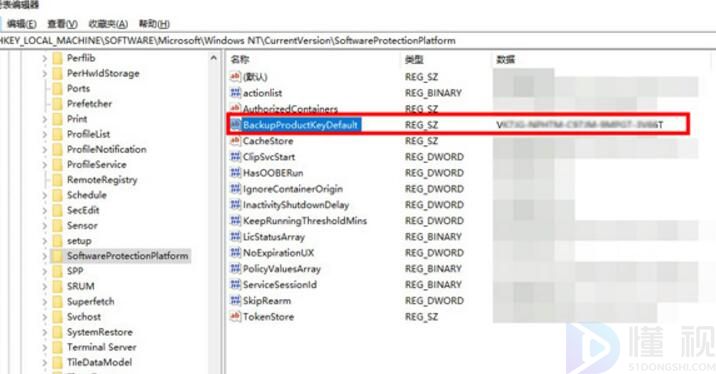Click the CacheStore string icon
Screen dimensions: 716x374
click(x=235, y=141)
